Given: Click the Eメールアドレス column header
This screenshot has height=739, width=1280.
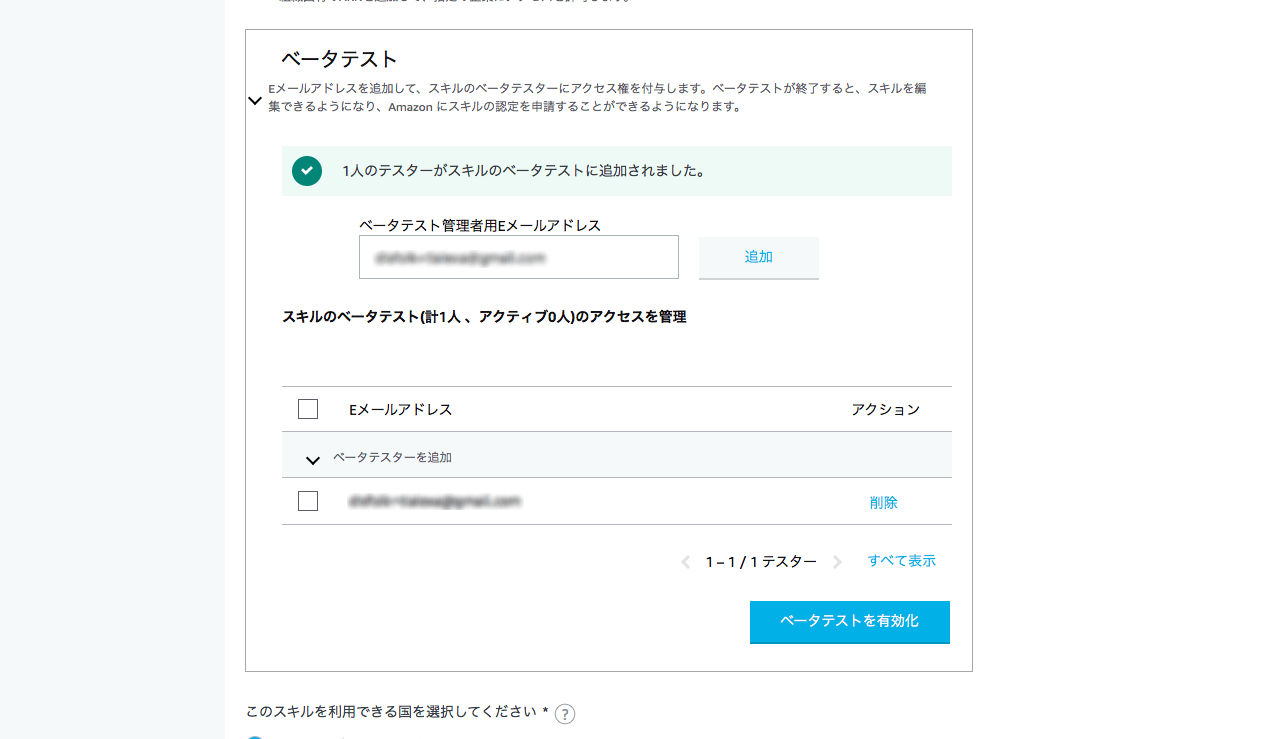Looking at the screenshot, I should pos(401,410).
